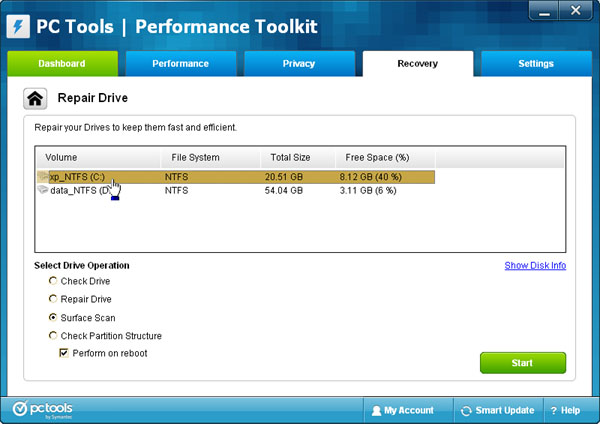This screenshot has width=600, height=424.
Task: Run Smart Update from bottom bar
Action: (497, 410)
